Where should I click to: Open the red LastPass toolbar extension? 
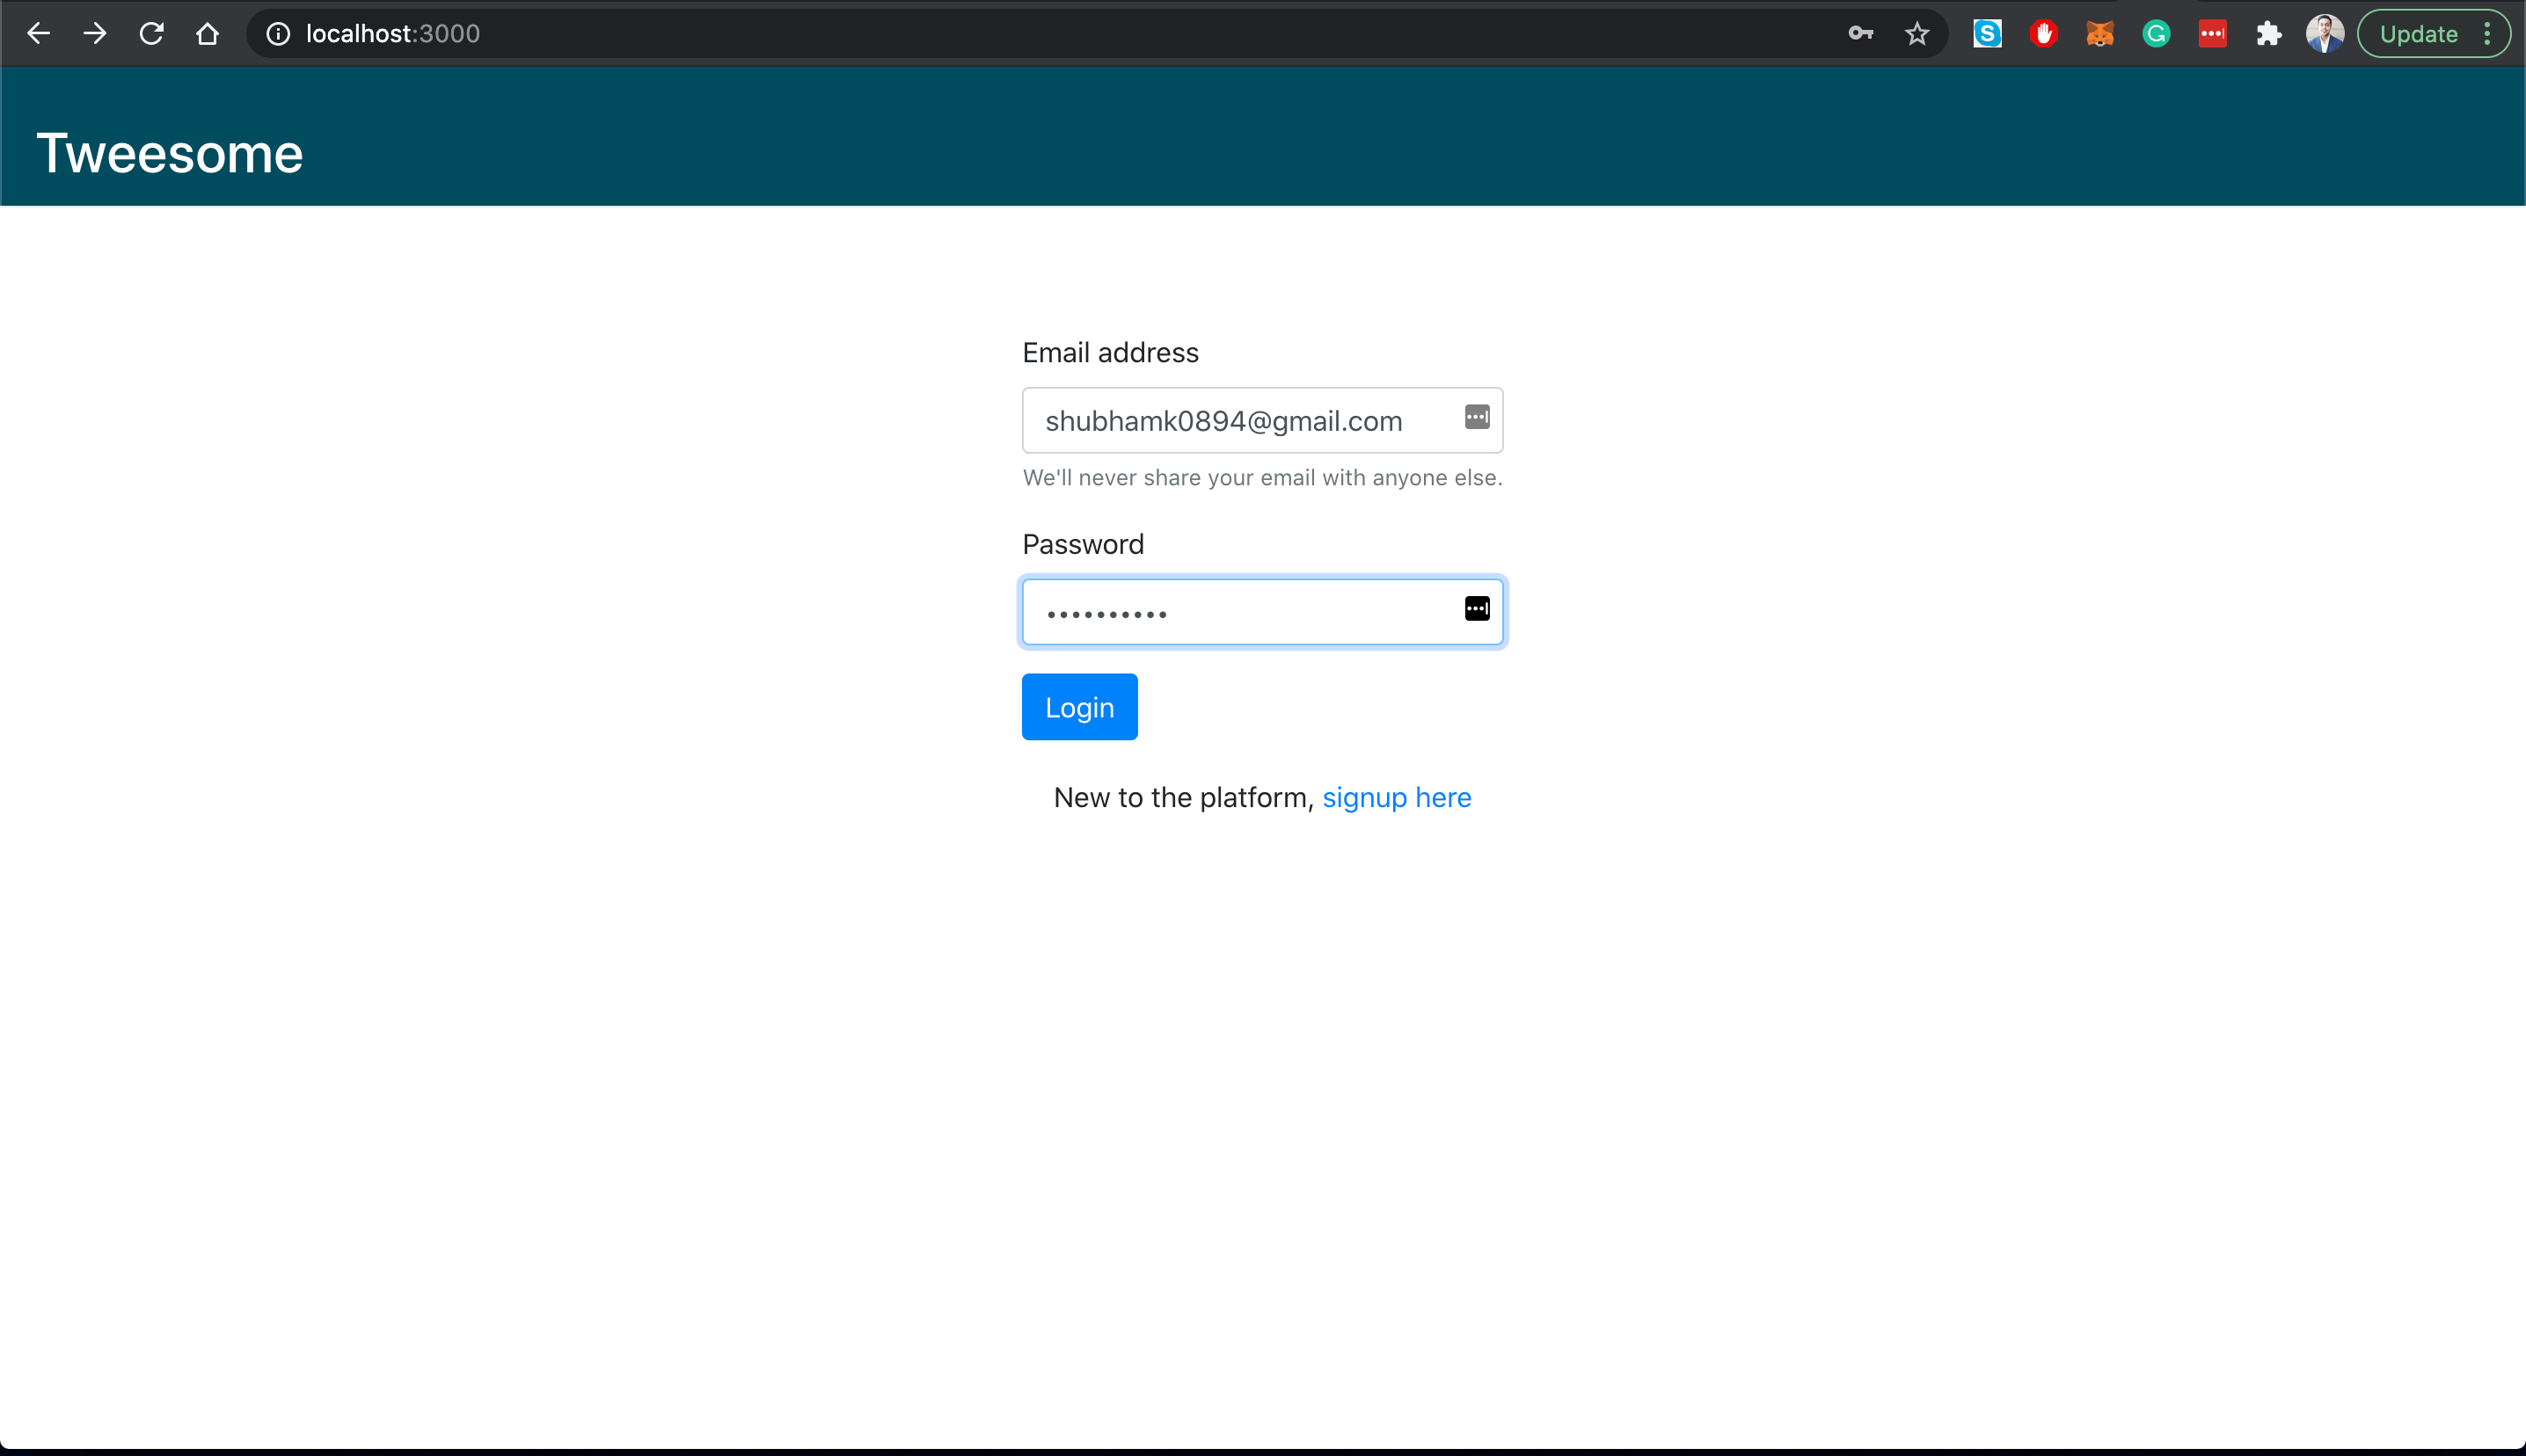(2212, 34)
